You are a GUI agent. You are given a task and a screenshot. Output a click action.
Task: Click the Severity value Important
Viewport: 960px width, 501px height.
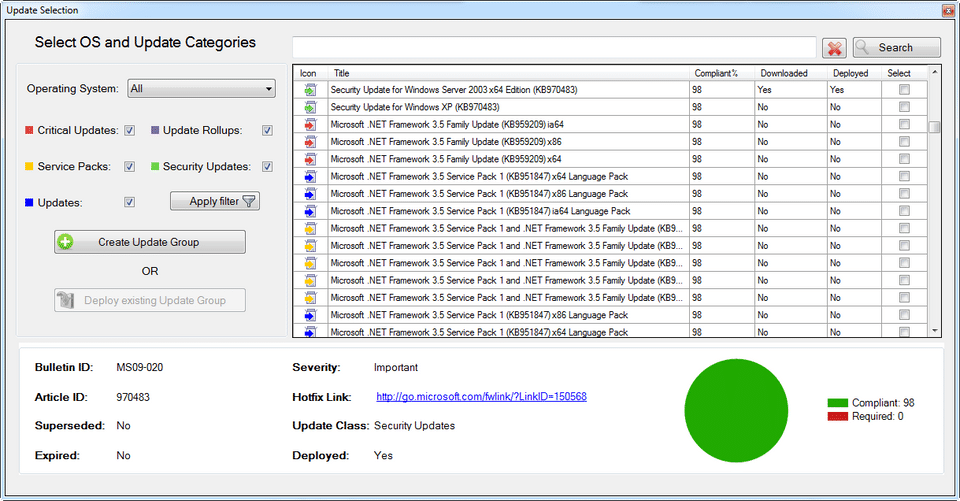[x=396, y=367]
